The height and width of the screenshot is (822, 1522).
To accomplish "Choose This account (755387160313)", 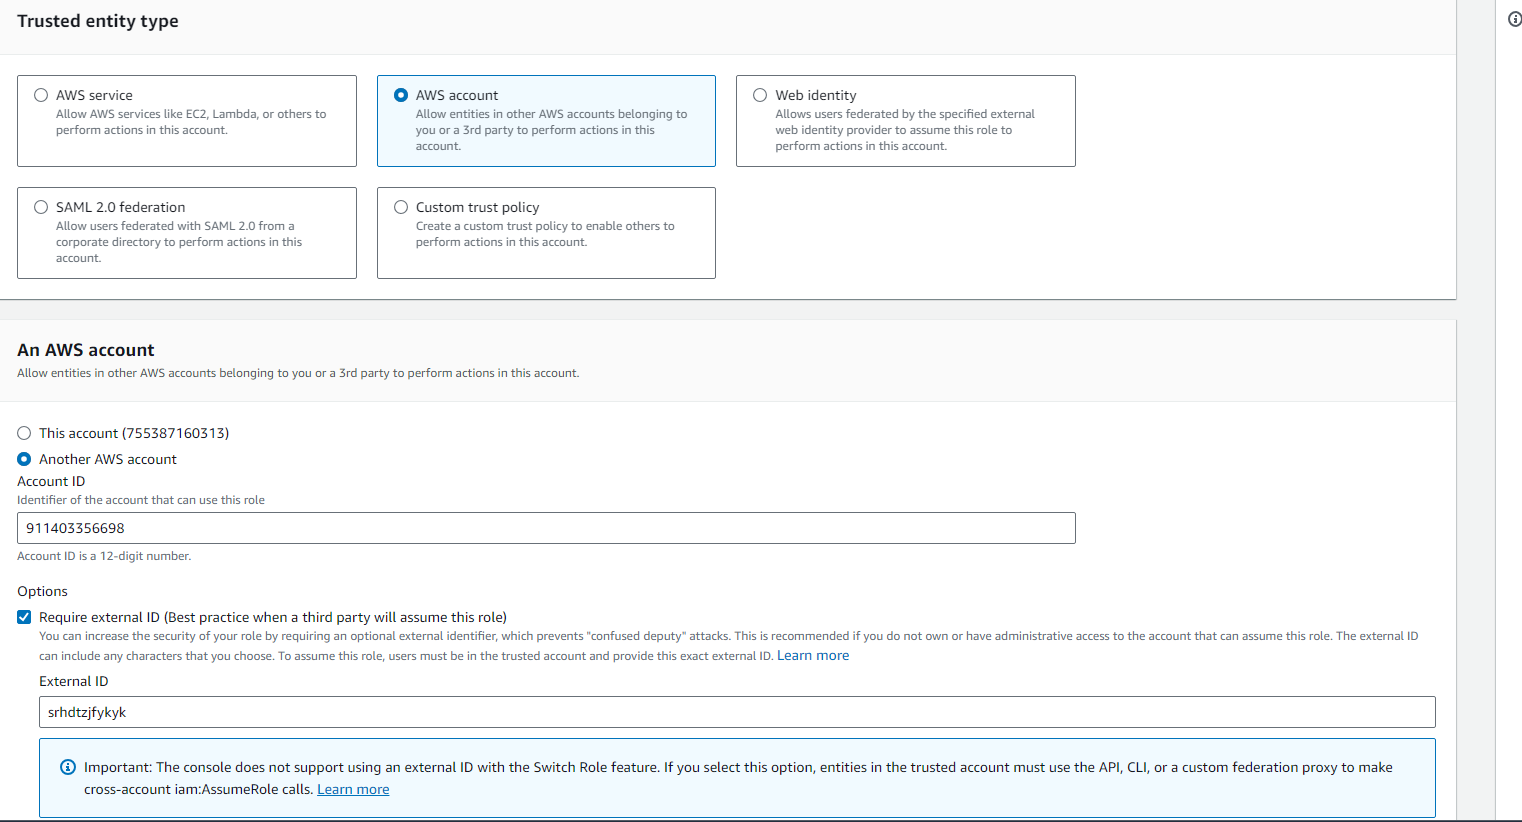I will click(x=24, y=433).
